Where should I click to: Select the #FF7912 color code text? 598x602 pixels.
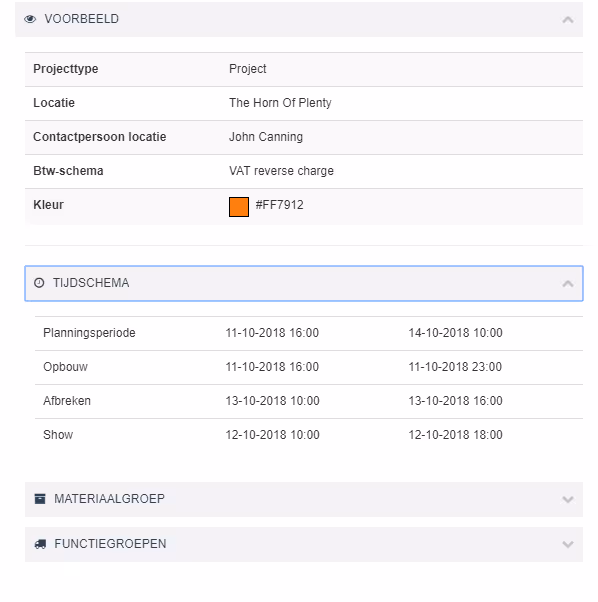tap(279, 205)
